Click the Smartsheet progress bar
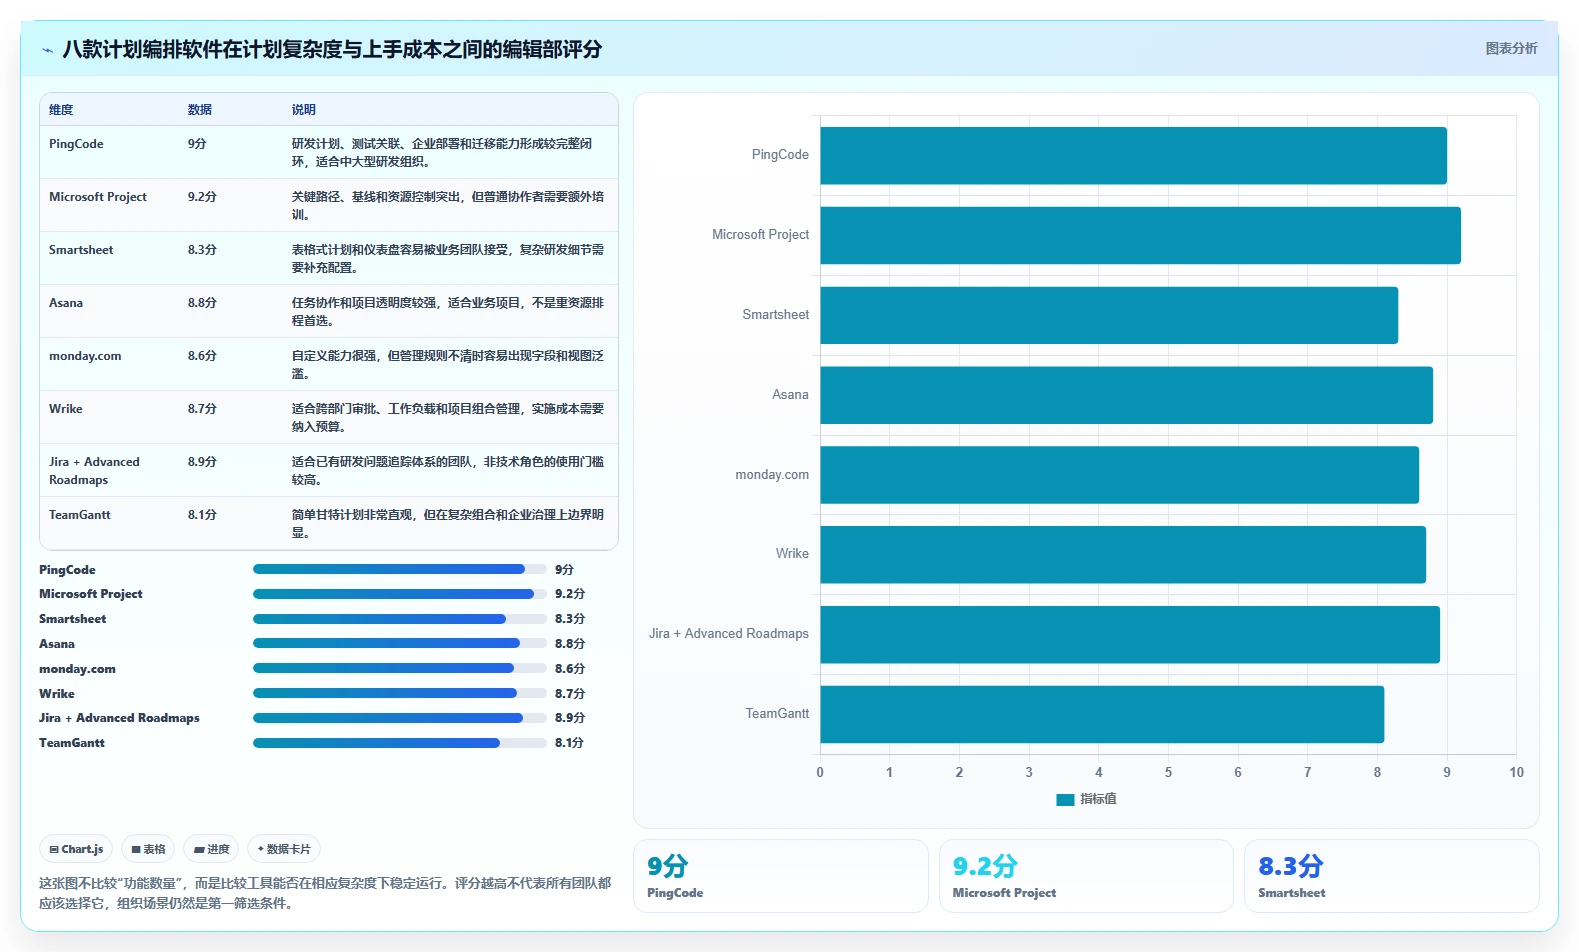 pyautogui.click(x=400, y=619)
